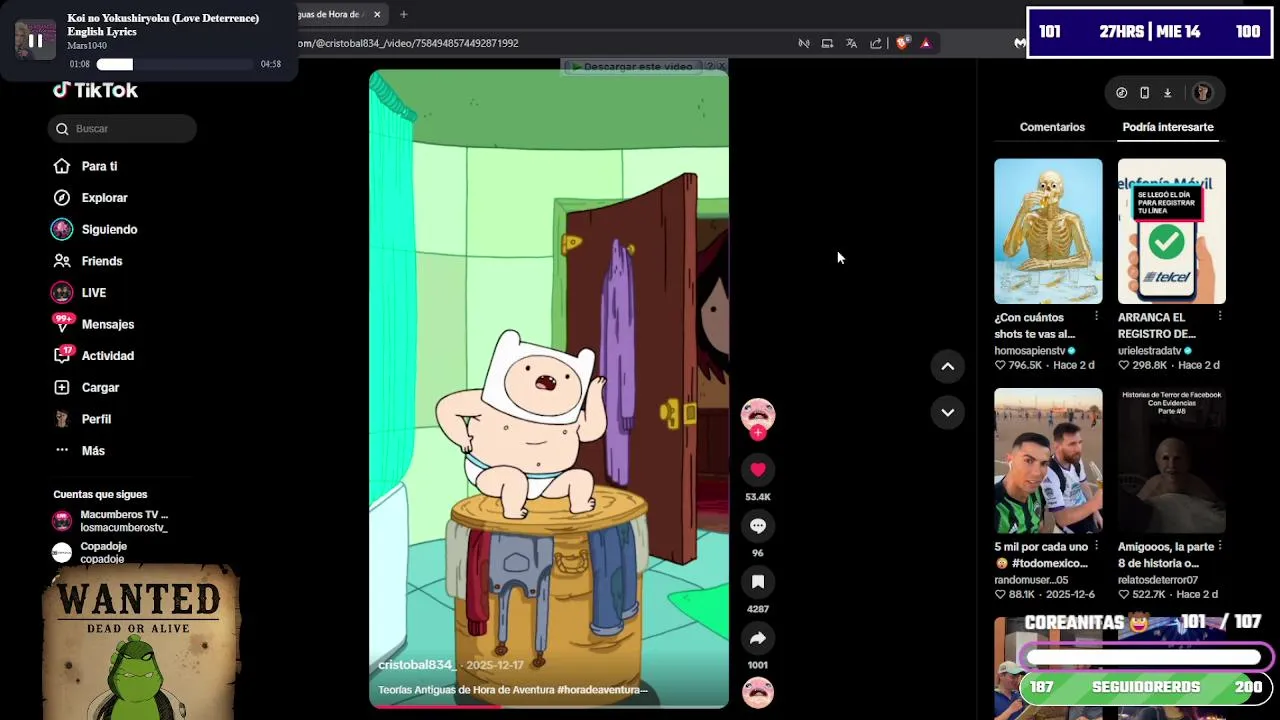Visit the urielestradatv profile

click(1151, 351)
